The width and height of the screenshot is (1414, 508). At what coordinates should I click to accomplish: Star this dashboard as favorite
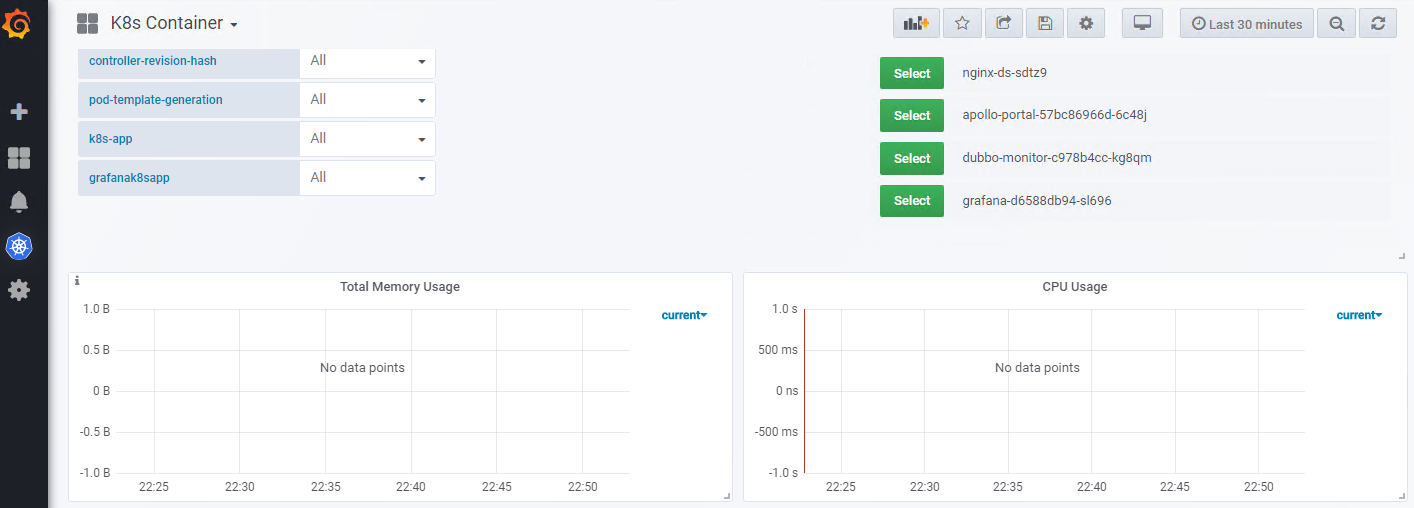(x=962, y=24)
